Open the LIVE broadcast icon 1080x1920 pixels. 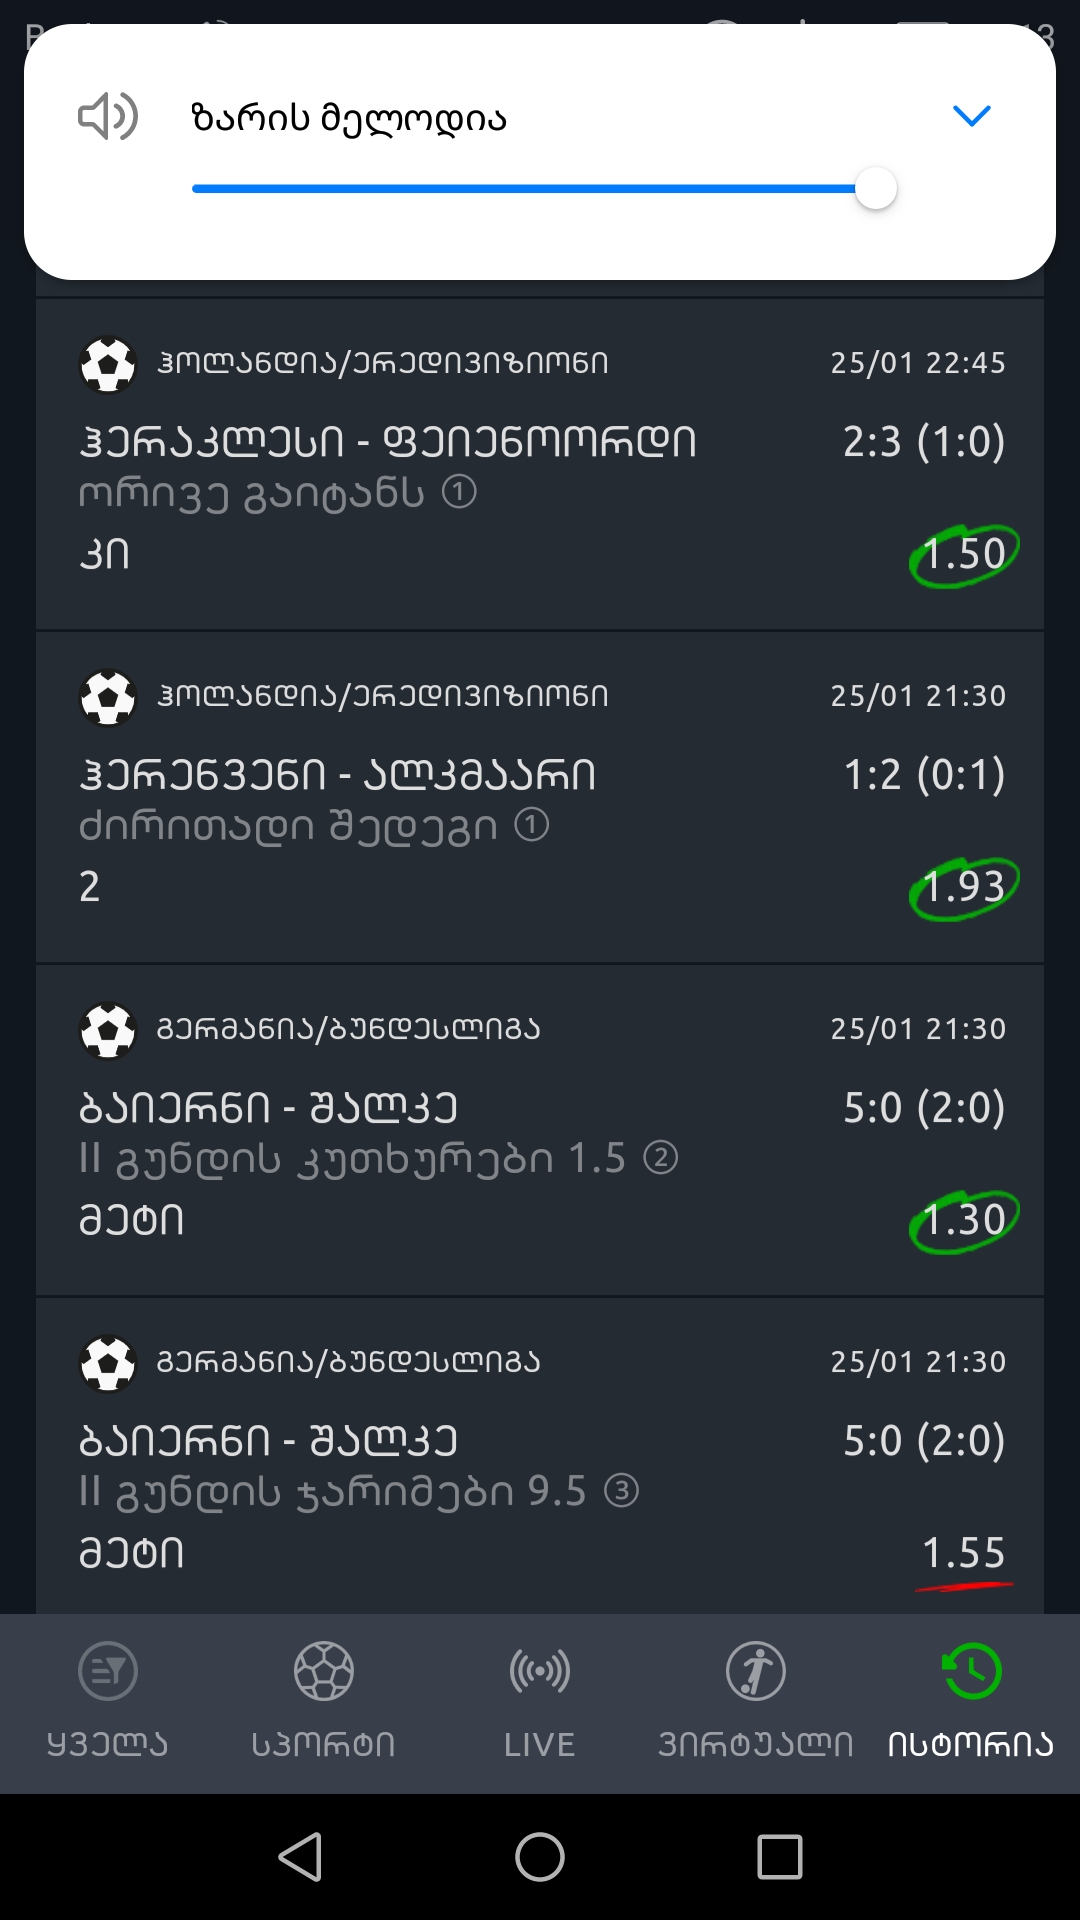pyautogui.click(x=540, y=1671)
